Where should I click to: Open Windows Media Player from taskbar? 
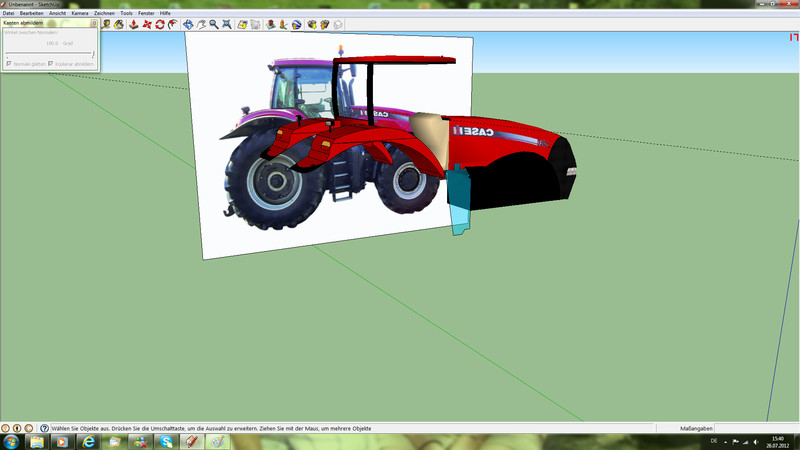pyautogui.click(x=62, y=442)
